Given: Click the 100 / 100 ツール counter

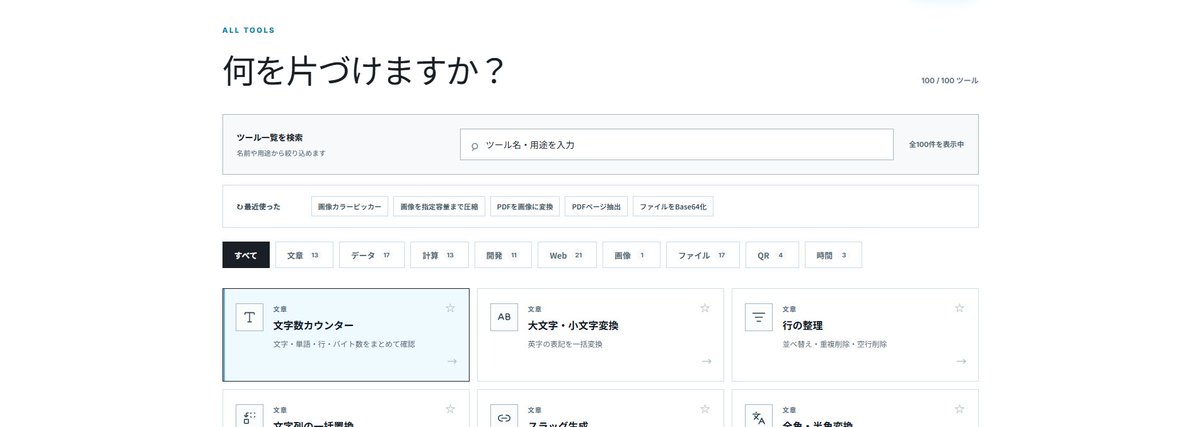Looking at the screenshot, I should click(x=950, y=81).
